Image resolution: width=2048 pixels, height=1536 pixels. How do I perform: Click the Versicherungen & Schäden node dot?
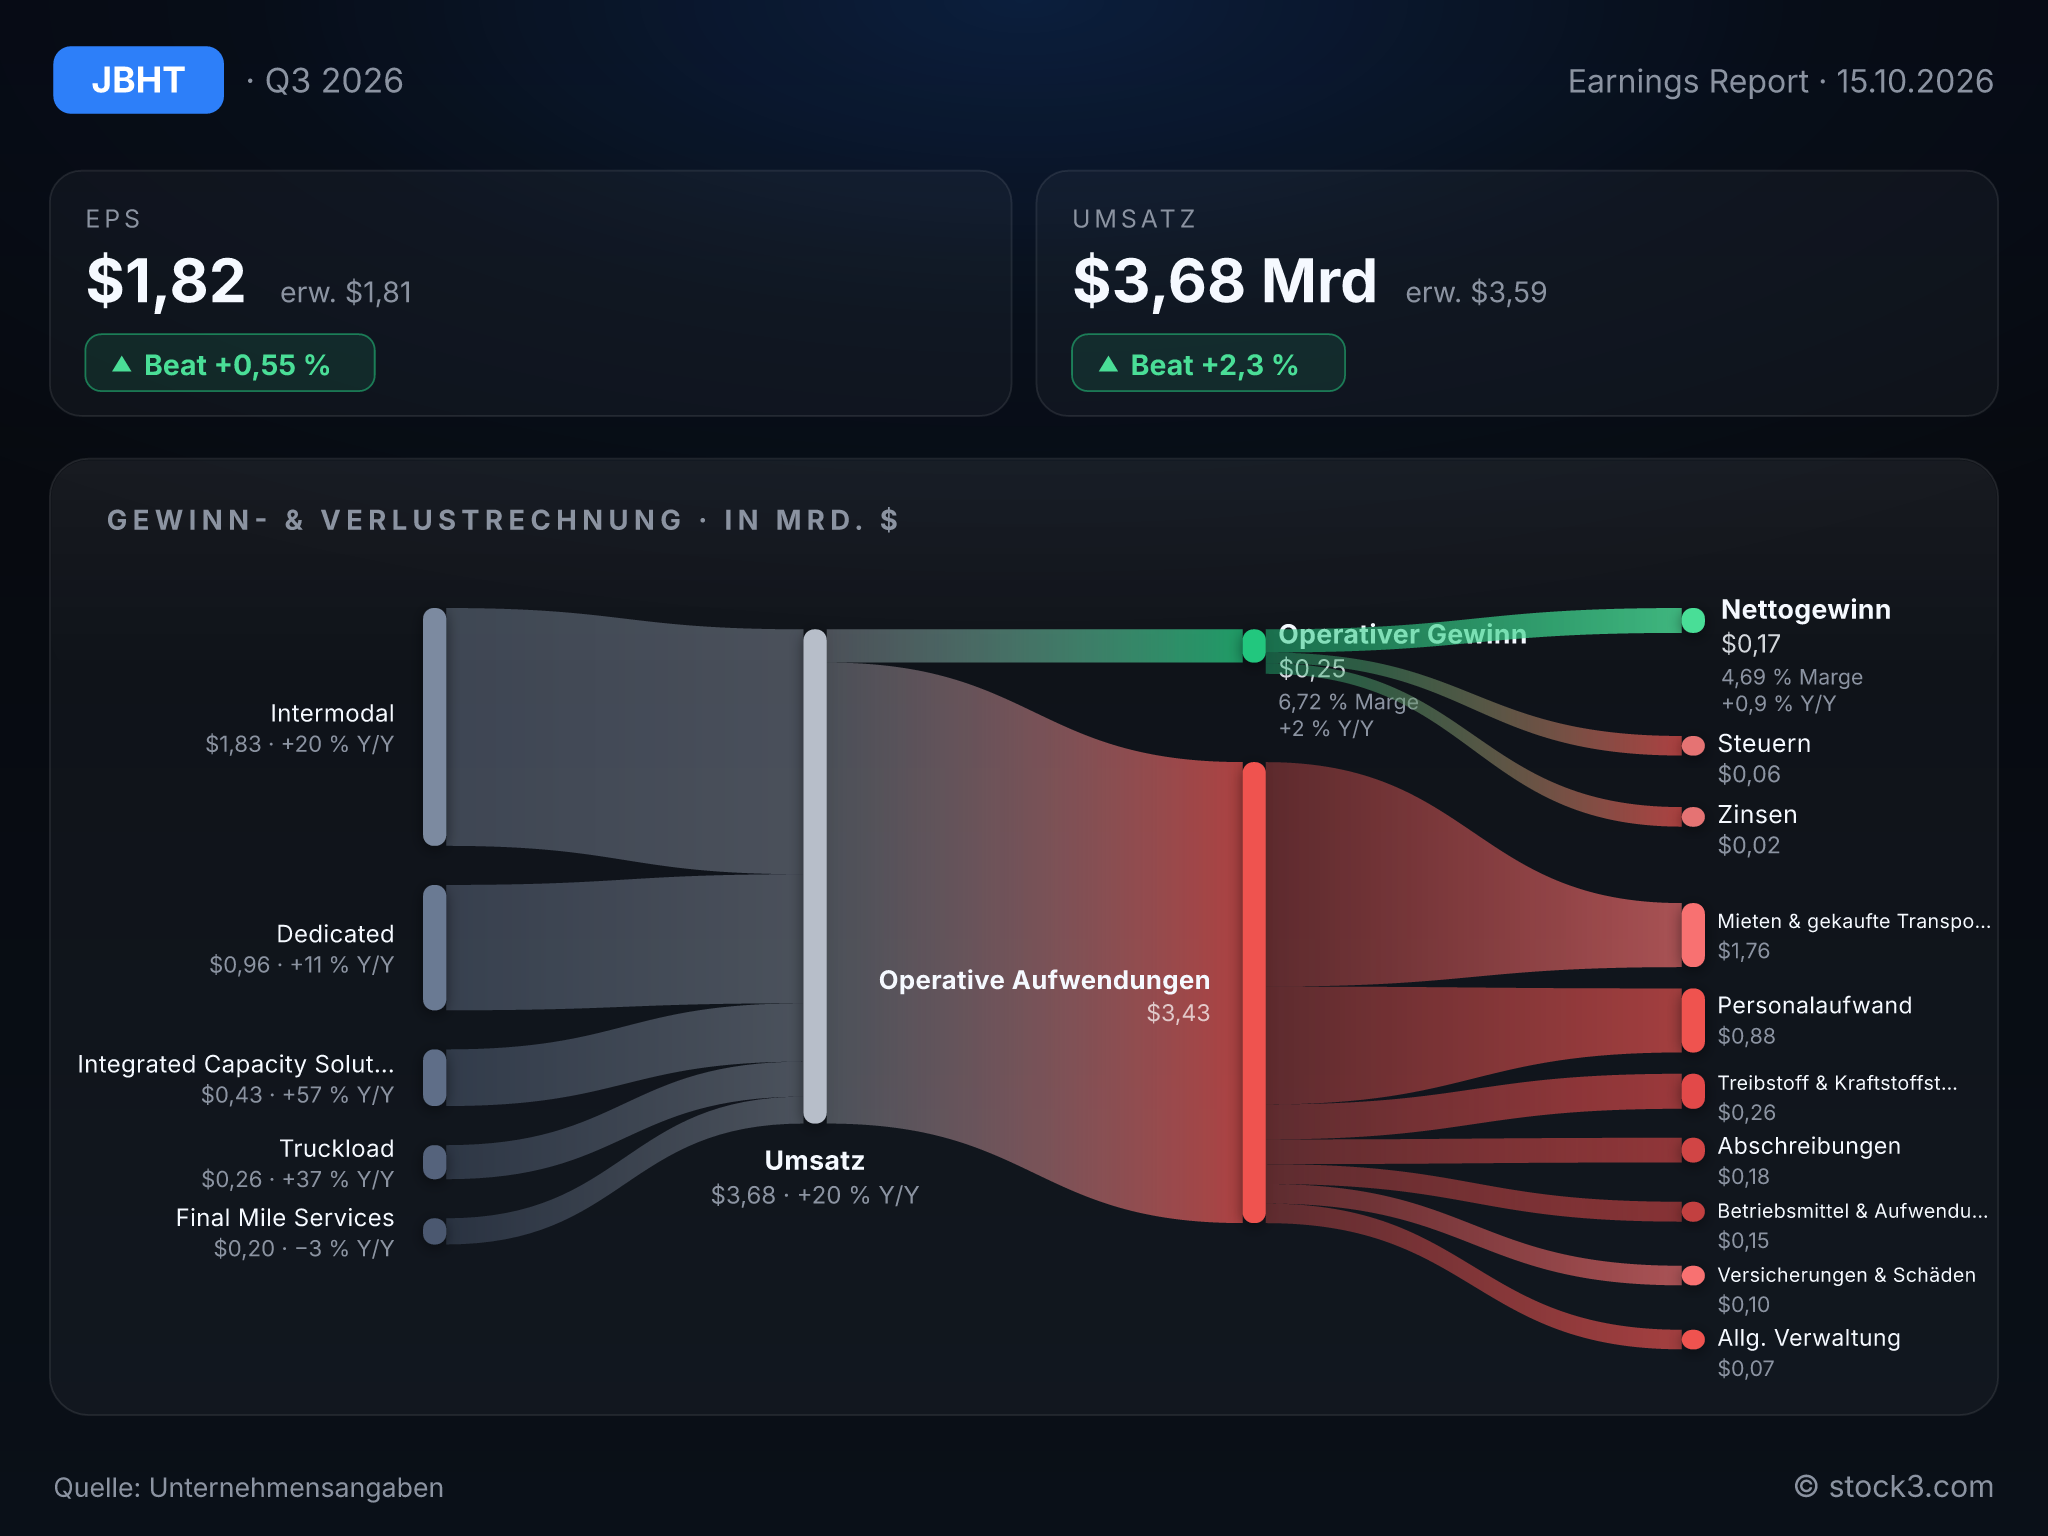(x=1693, y=1275)
